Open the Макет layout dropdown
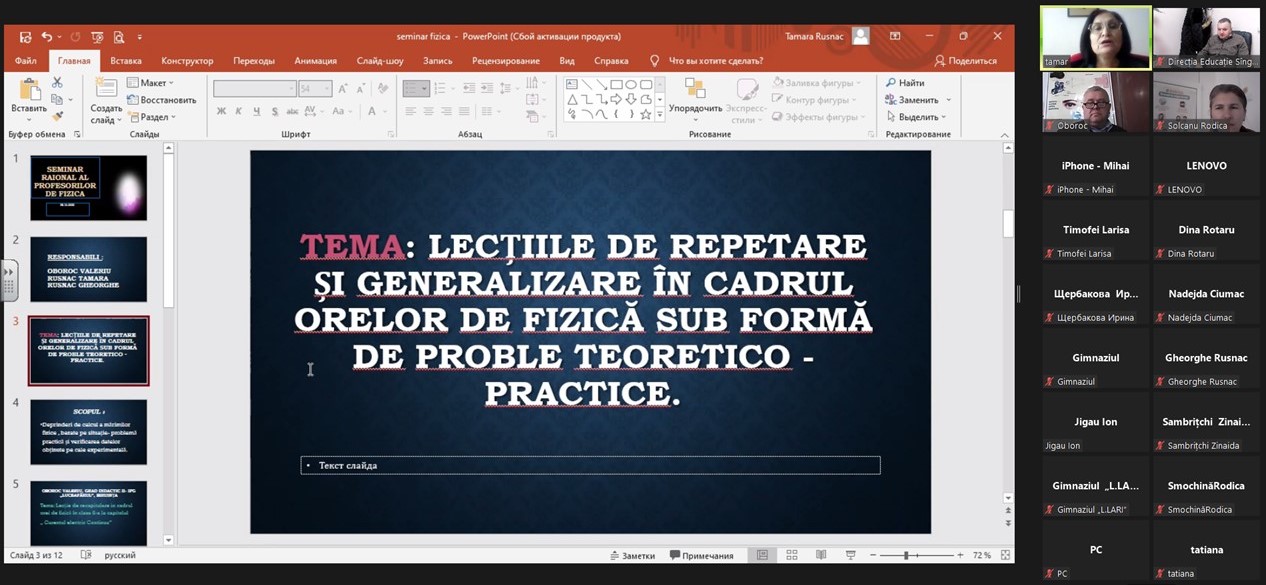This screenshot has height=585, width=1266. pos(150,83)
